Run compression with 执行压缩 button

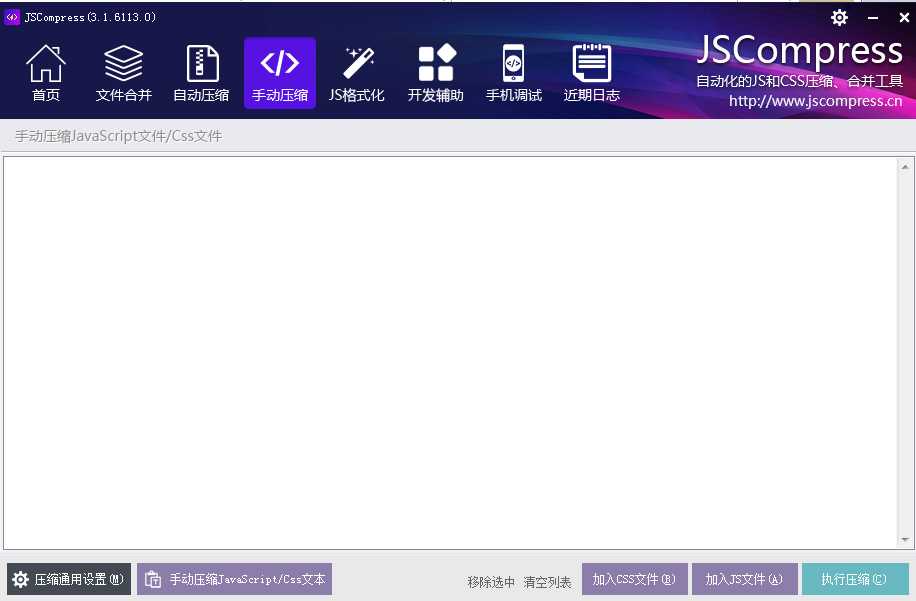(x=855, y=579)
